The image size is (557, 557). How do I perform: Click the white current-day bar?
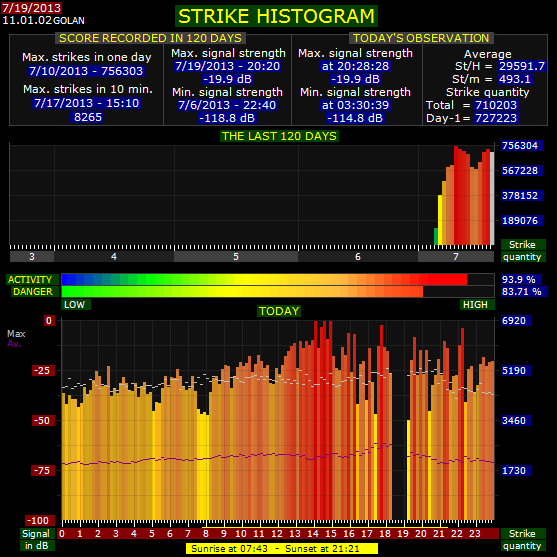492,198
